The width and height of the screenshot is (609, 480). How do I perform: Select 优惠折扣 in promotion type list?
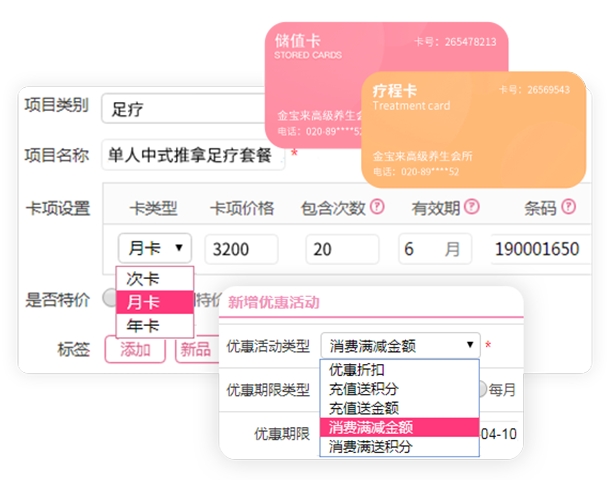coord(357,370)
